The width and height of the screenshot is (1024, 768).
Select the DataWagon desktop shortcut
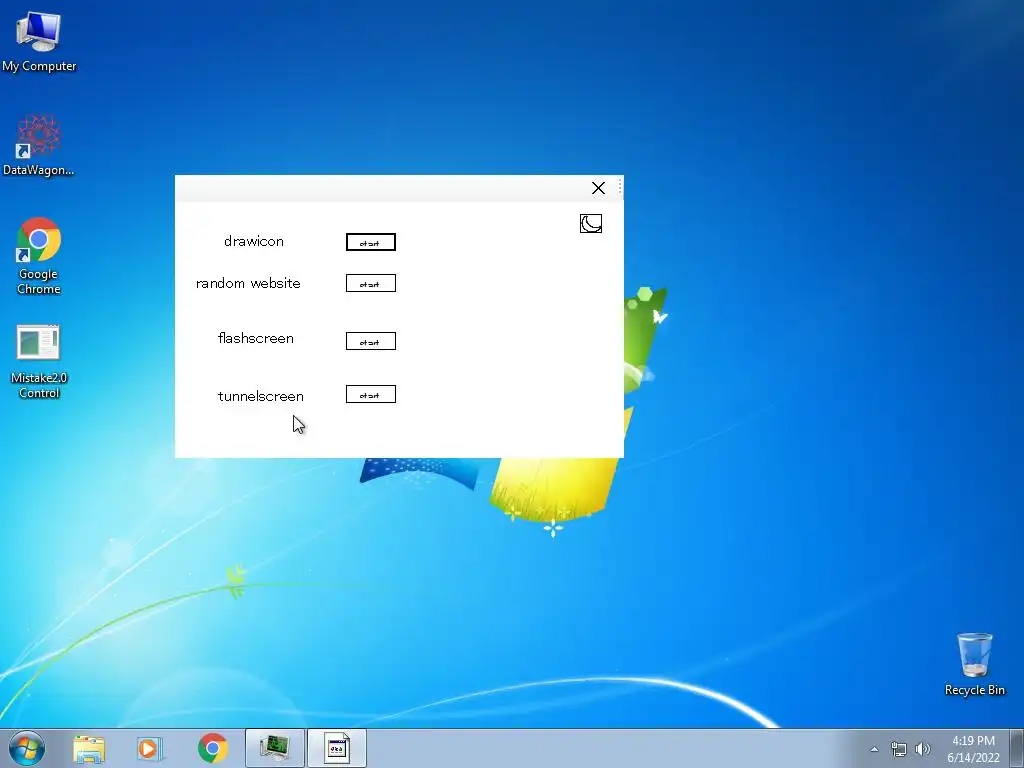tap(39, 145)
